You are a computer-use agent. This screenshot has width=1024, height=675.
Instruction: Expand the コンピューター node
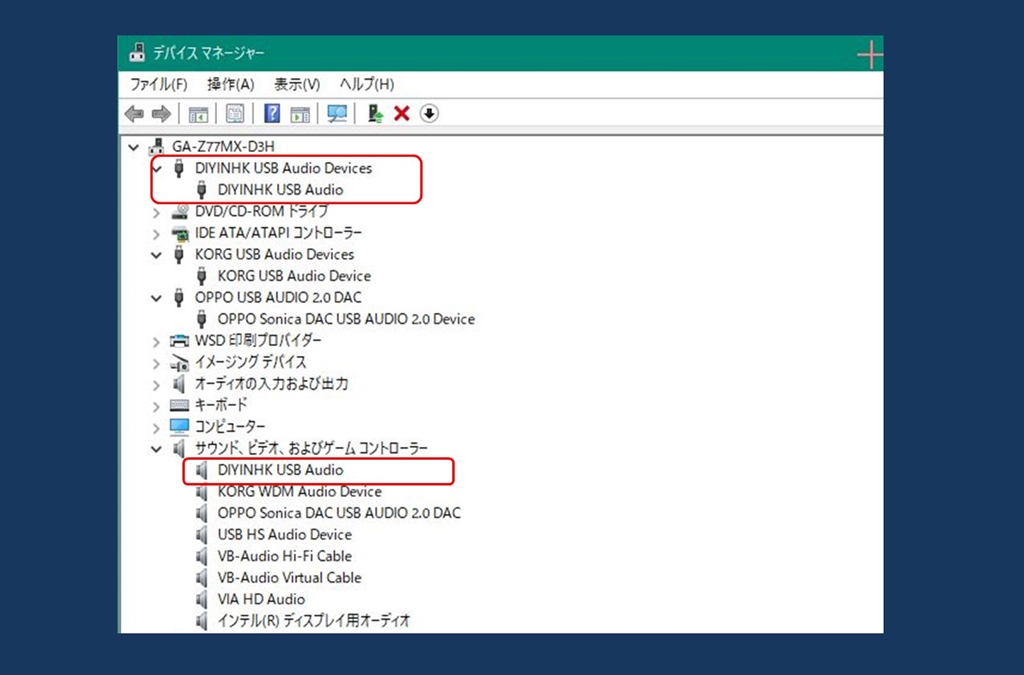[x=156, y=428]
